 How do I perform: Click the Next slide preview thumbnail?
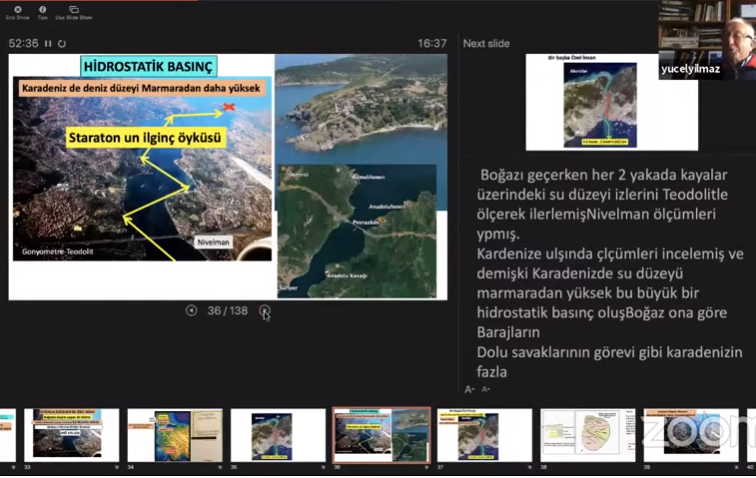coord(611,102)
